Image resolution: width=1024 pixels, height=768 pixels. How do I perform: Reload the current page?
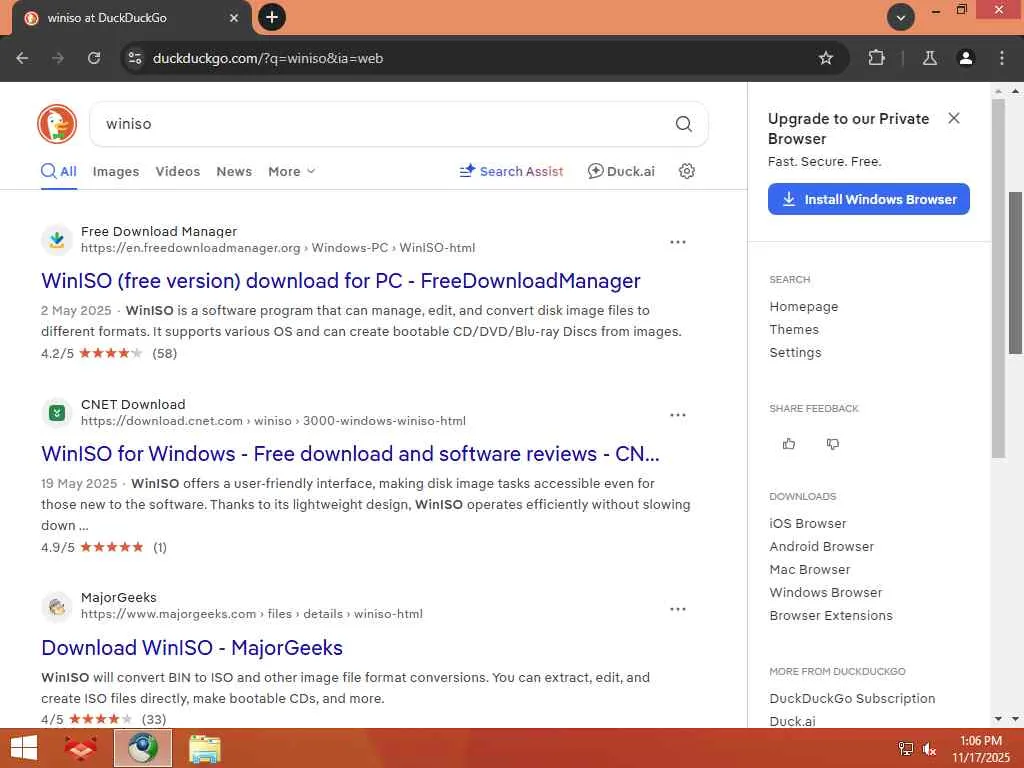point(94,58)
